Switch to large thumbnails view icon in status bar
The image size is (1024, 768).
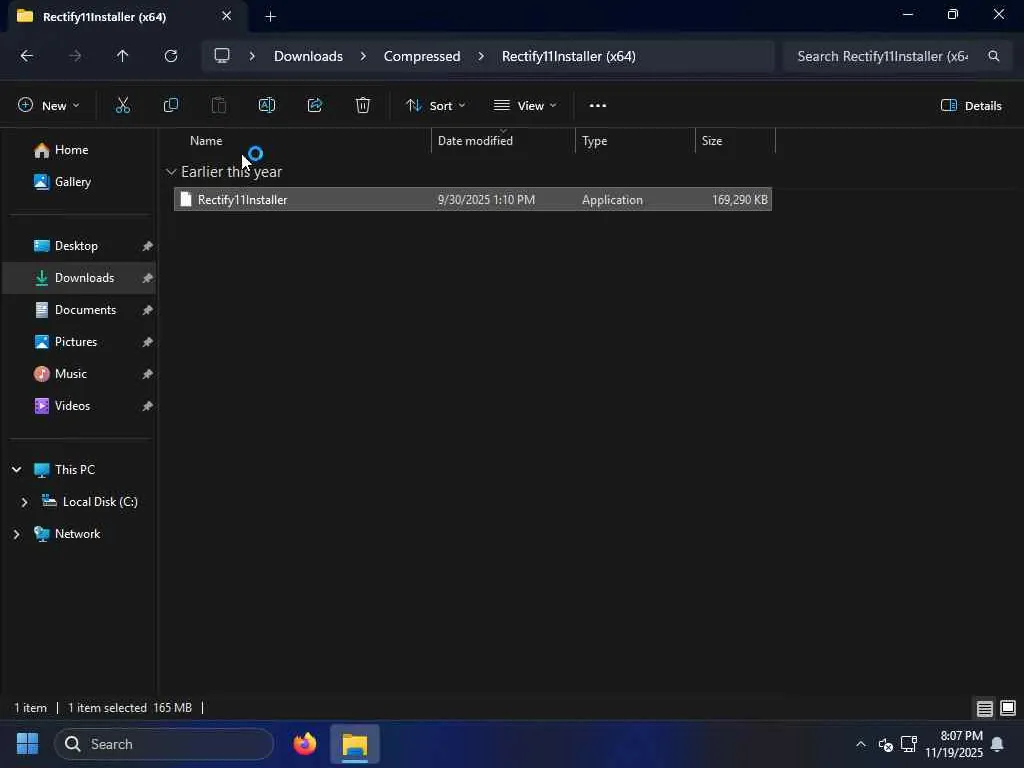(x=1008, y=708)
